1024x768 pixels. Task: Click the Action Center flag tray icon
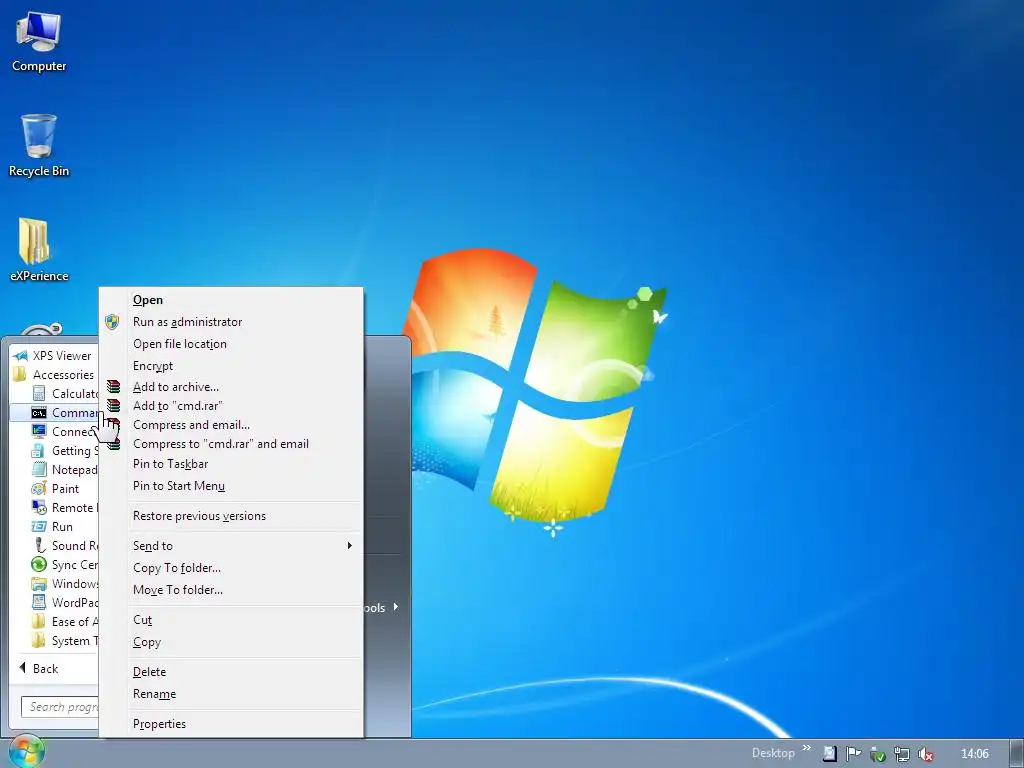pyautogui.click(x=853, y=754)
